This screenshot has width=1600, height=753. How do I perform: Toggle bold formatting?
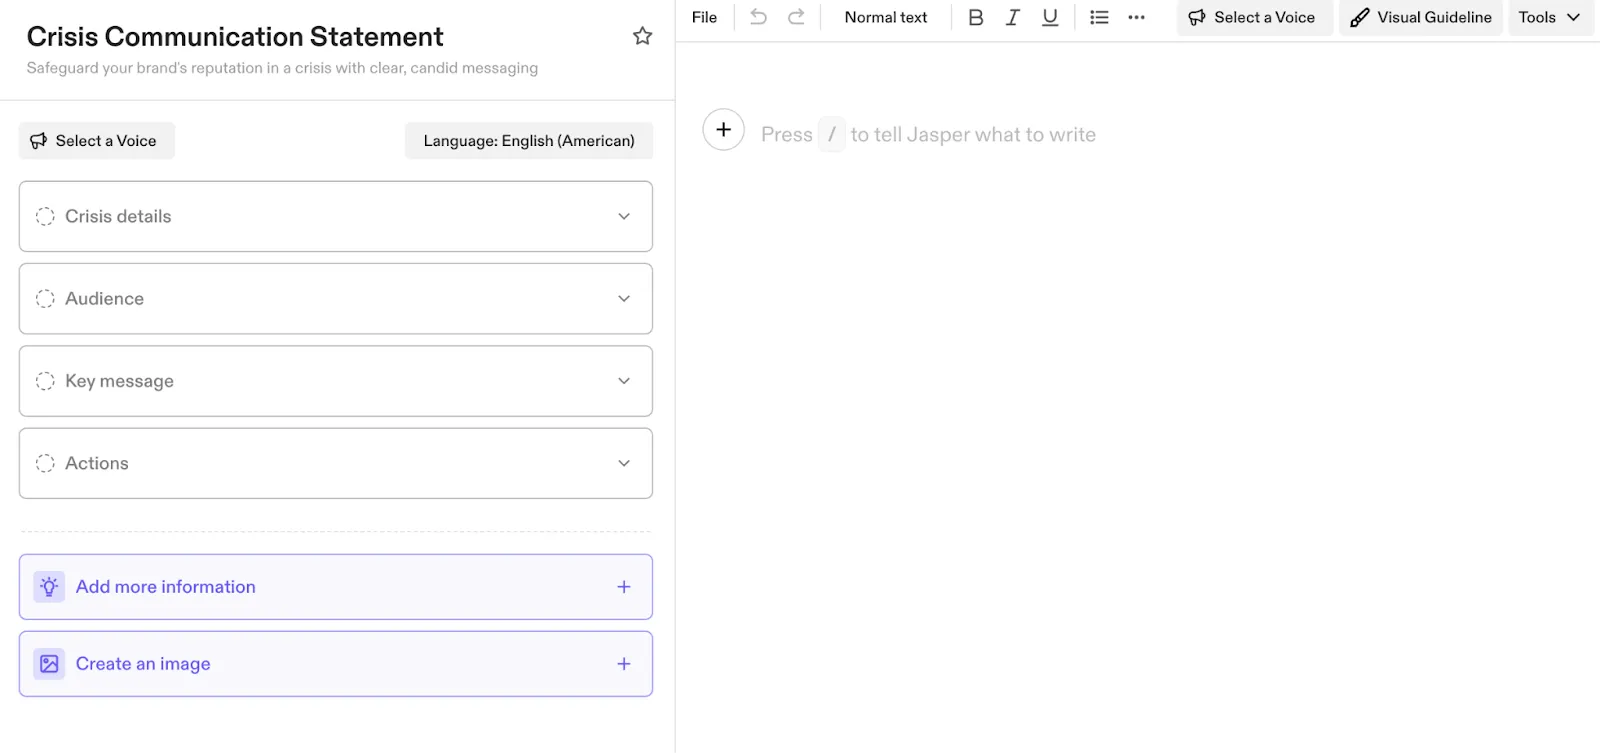click(x=976, y=17)
